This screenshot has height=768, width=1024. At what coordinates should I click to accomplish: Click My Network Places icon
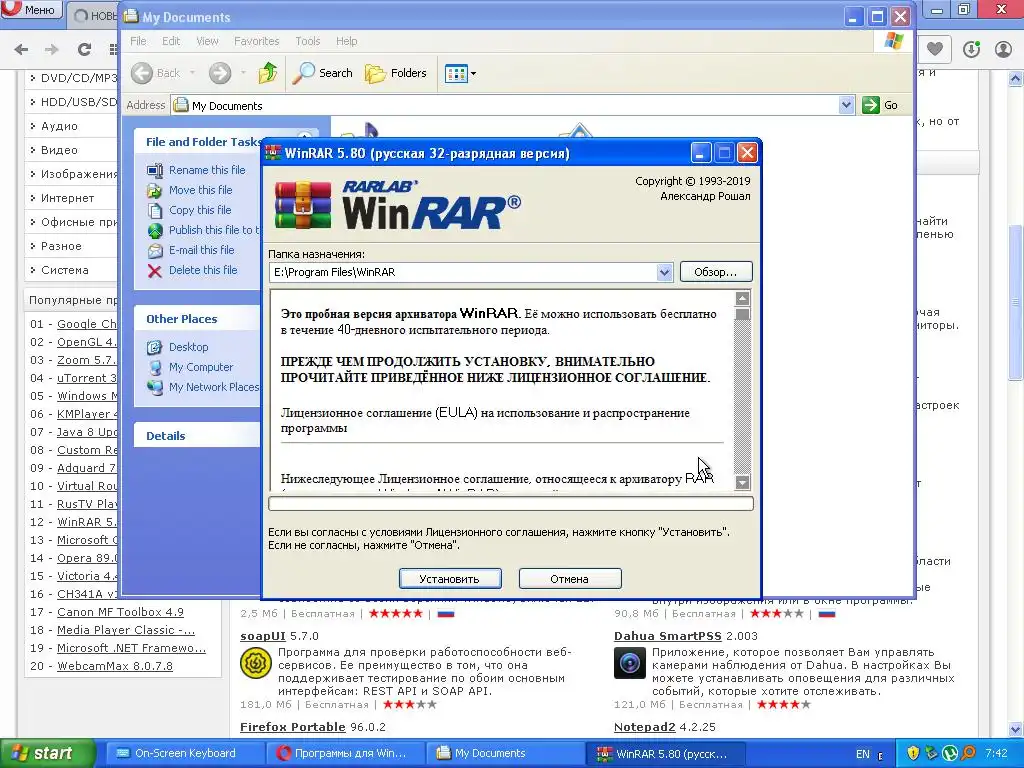tap(155, 387)
